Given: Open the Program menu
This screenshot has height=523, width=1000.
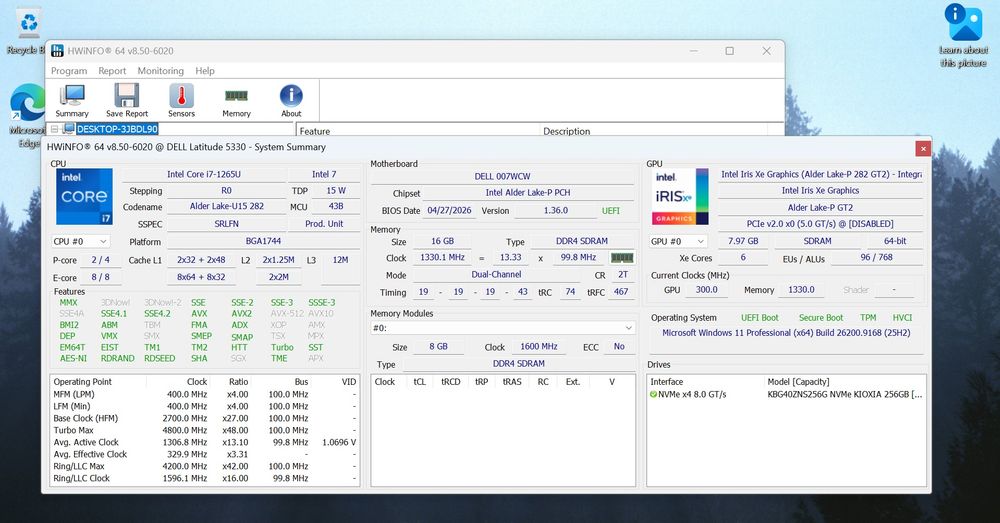Looking at the screenshot, I should coord(69,71).
